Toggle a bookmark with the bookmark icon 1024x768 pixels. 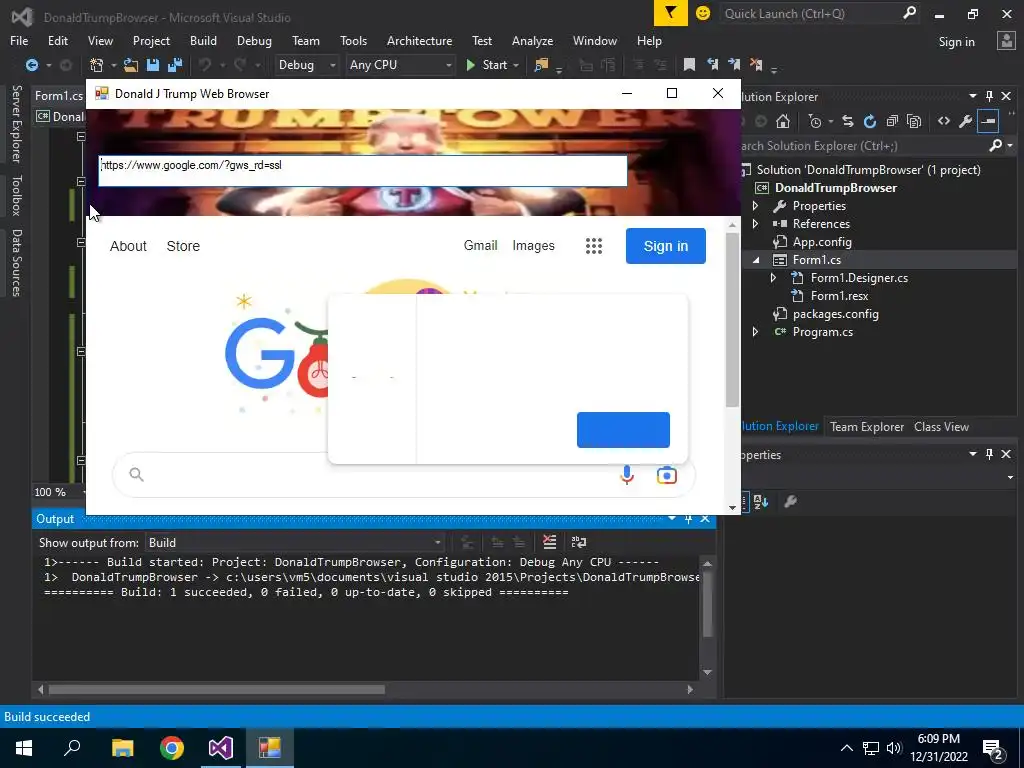coord(689,64)
